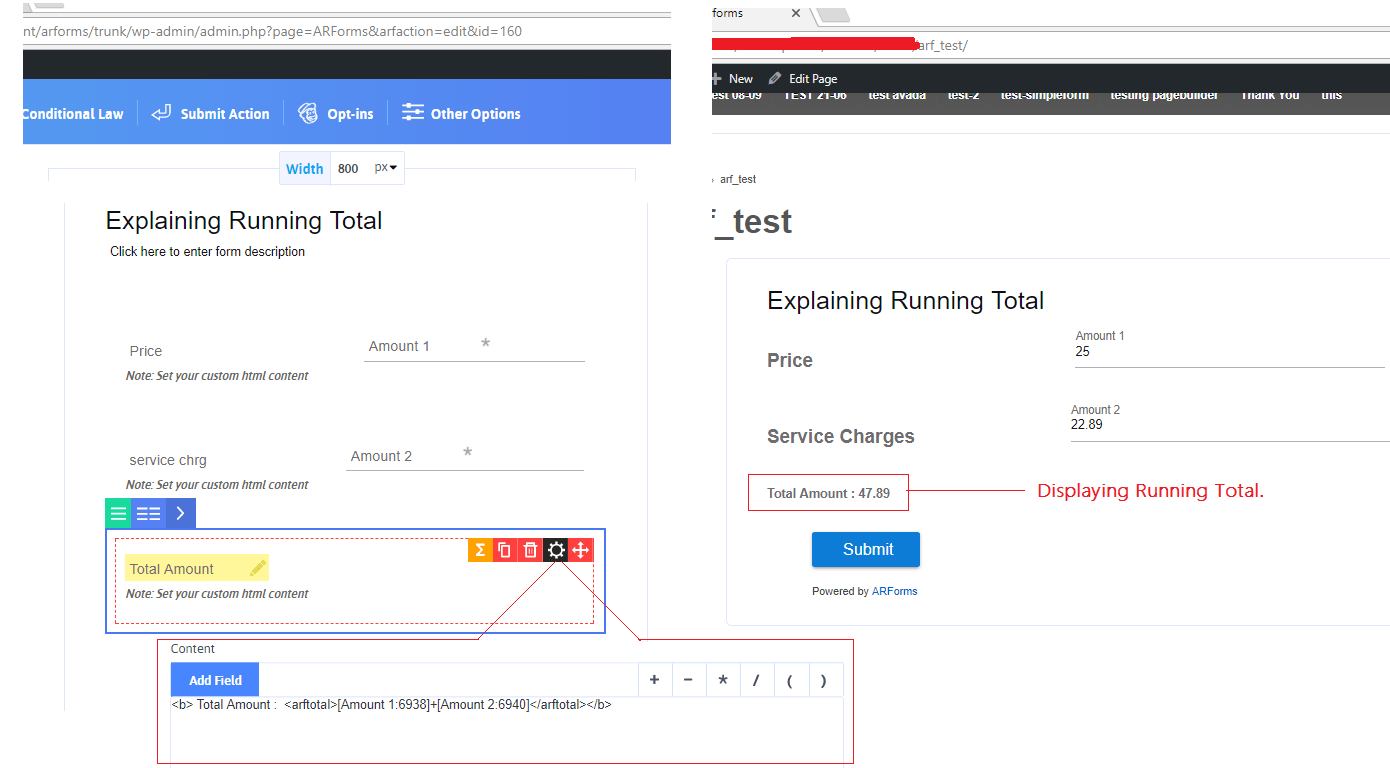Follow the ARForms link
Screen dimensions: 1390x768
(x=894, y=591)
